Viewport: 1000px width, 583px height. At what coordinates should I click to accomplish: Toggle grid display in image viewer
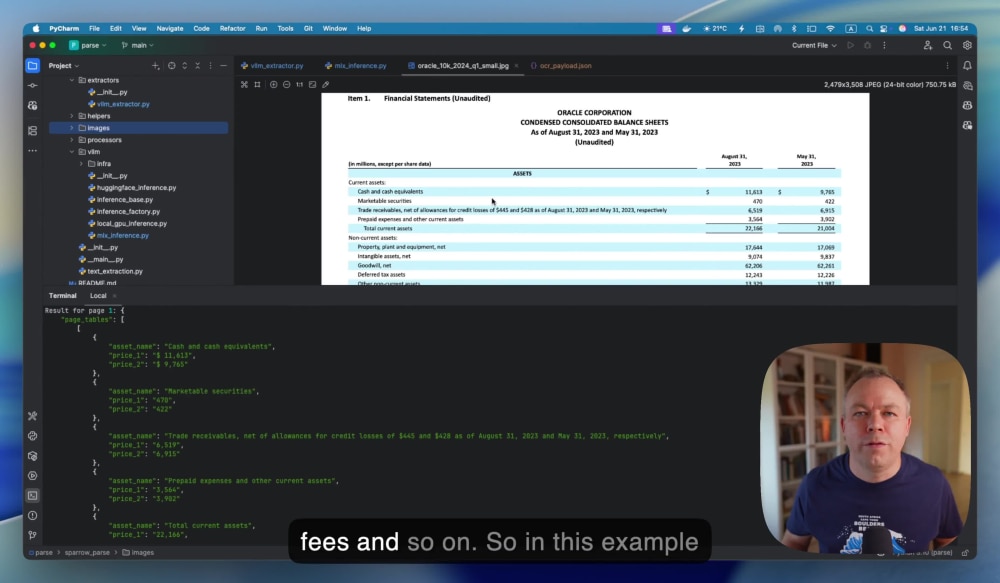257,84
